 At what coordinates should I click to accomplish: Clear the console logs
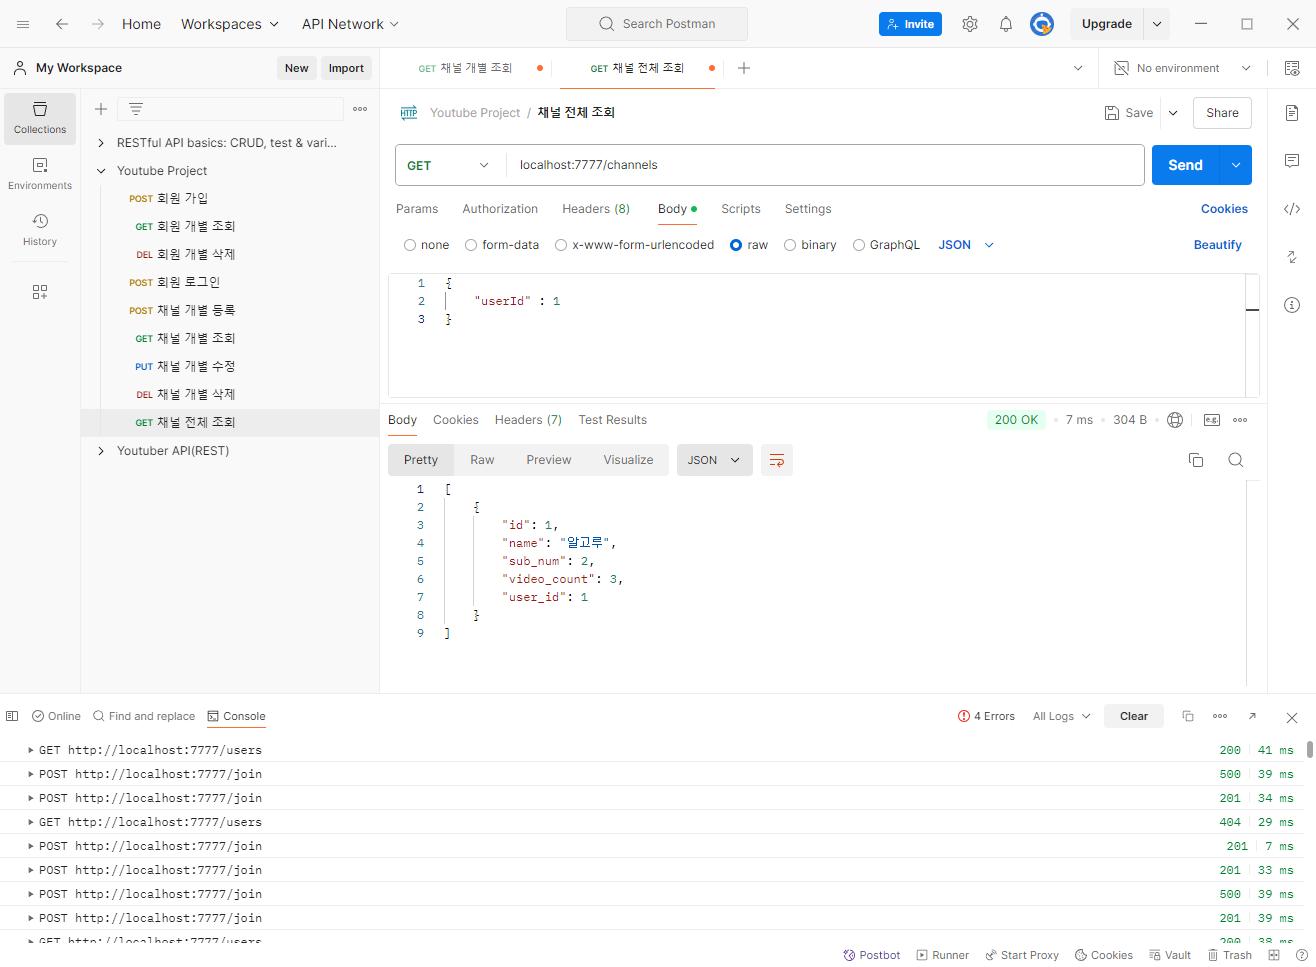(1134, 716)
